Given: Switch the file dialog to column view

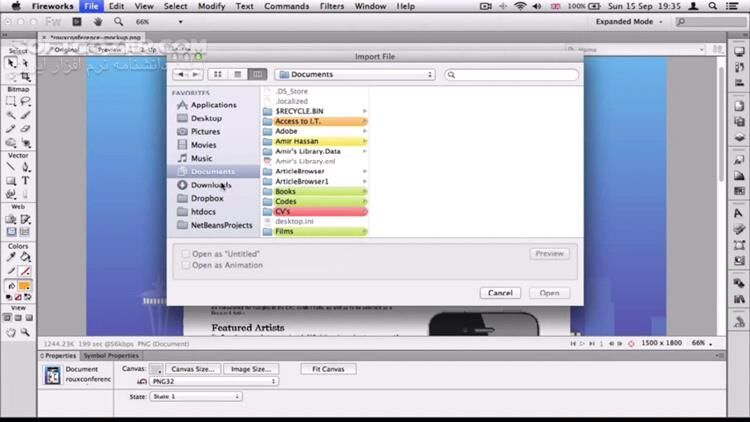Looking at the screenshot, I should pyautogui.click(x=258, y=74).
